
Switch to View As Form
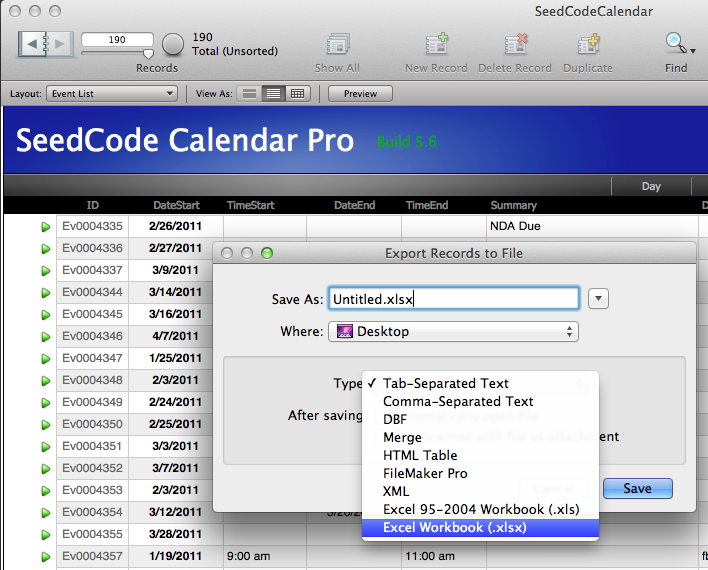[x=249, y=93]
